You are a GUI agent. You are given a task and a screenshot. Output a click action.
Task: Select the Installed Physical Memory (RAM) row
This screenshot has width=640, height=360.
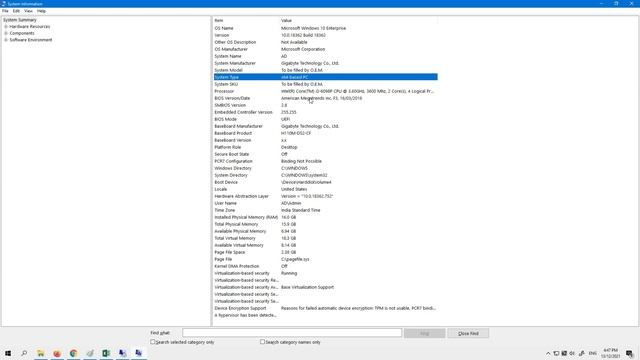[x=325, y=217]
